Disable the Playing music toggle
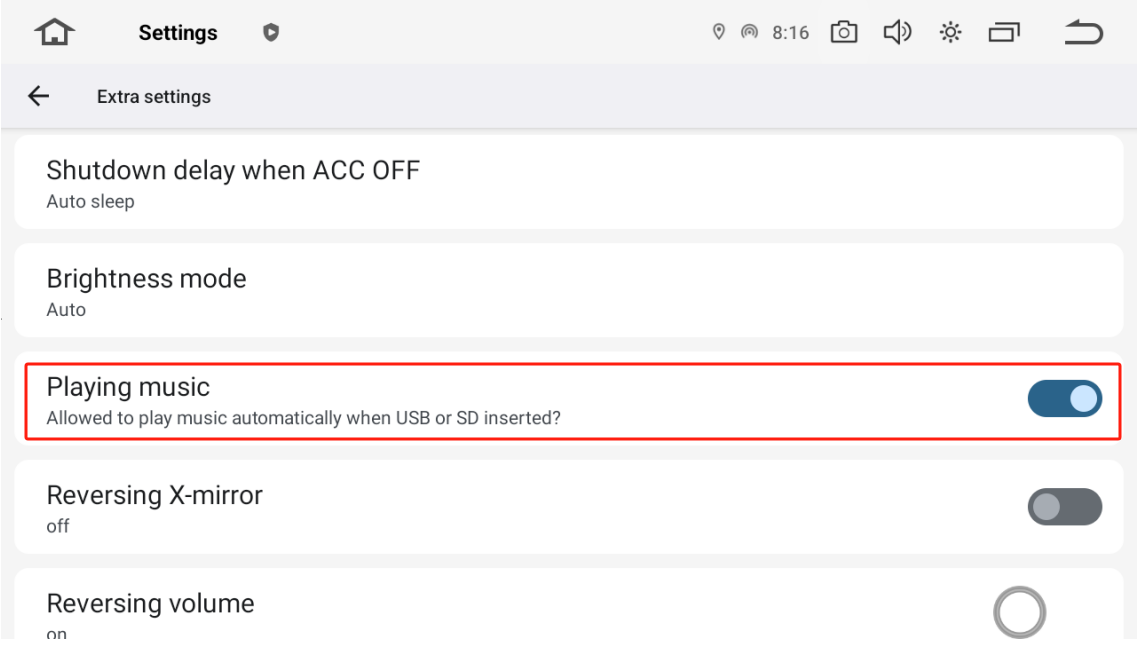This screenshot has height=654, width=1138. click(1065, 398)
